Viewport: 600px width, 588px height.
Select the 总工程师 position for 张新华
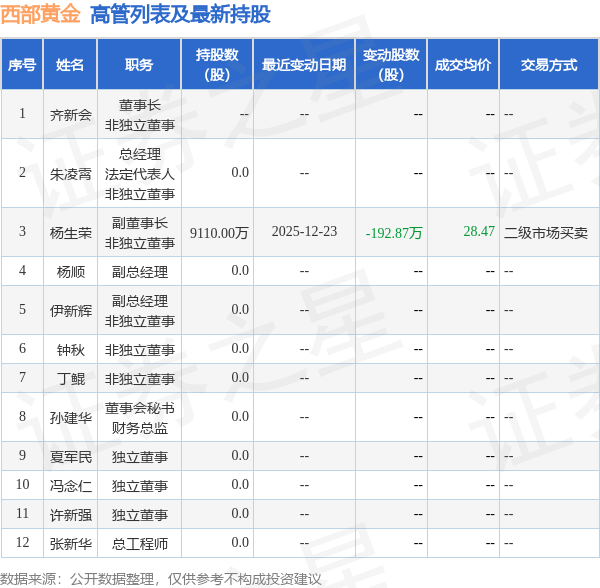139,543
